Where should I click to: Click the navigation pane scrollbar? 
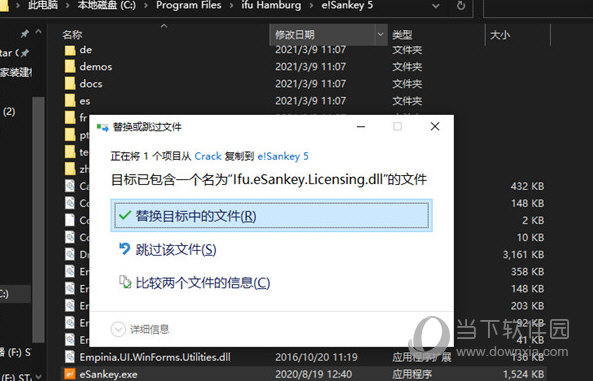coord(38,219)
